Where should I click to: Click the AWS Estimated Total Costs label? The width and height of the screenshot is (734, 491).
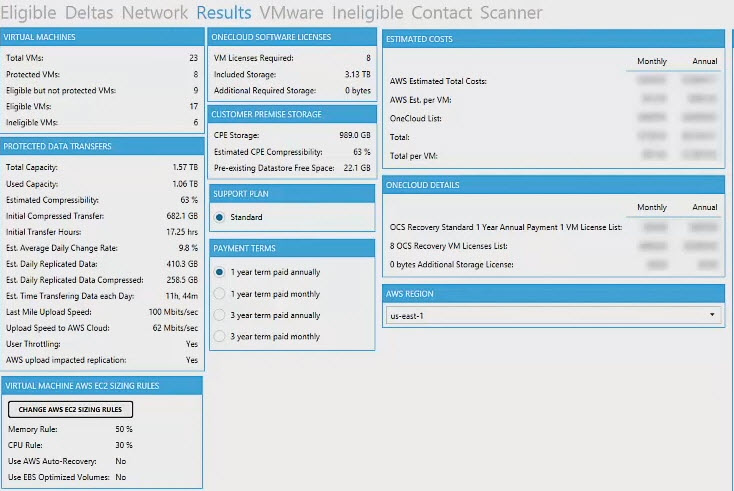click(x=438, y=81)
